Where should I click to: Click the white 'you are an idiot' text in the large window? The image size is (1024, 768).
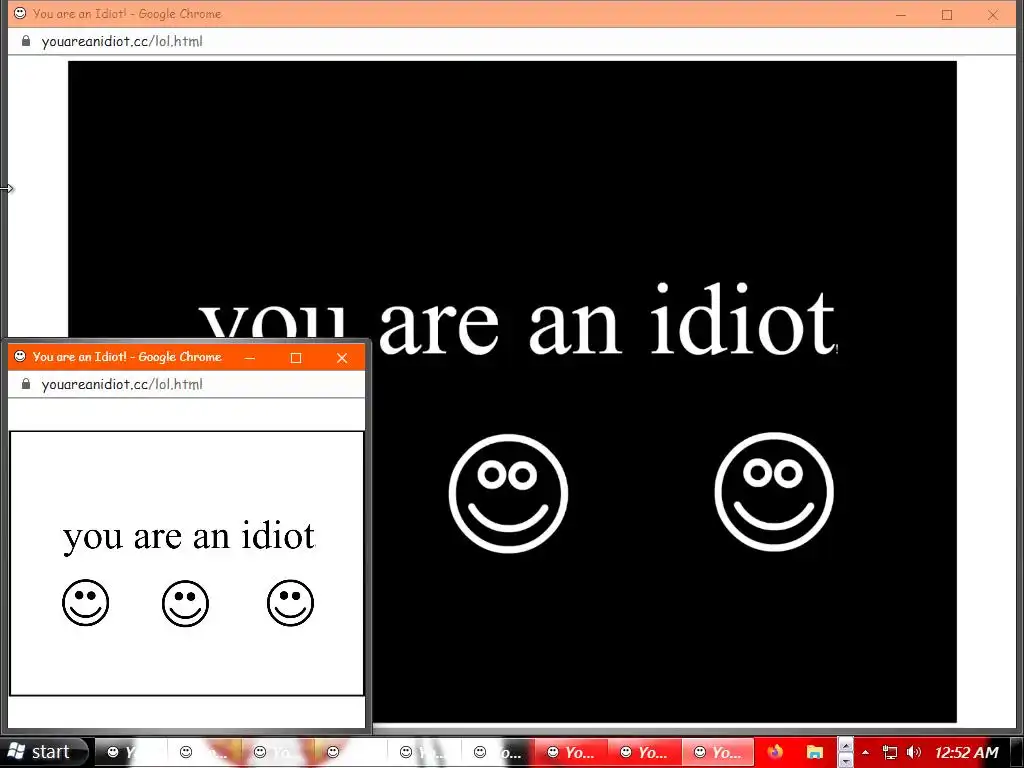pyautogui.click(x=517, y=319)
